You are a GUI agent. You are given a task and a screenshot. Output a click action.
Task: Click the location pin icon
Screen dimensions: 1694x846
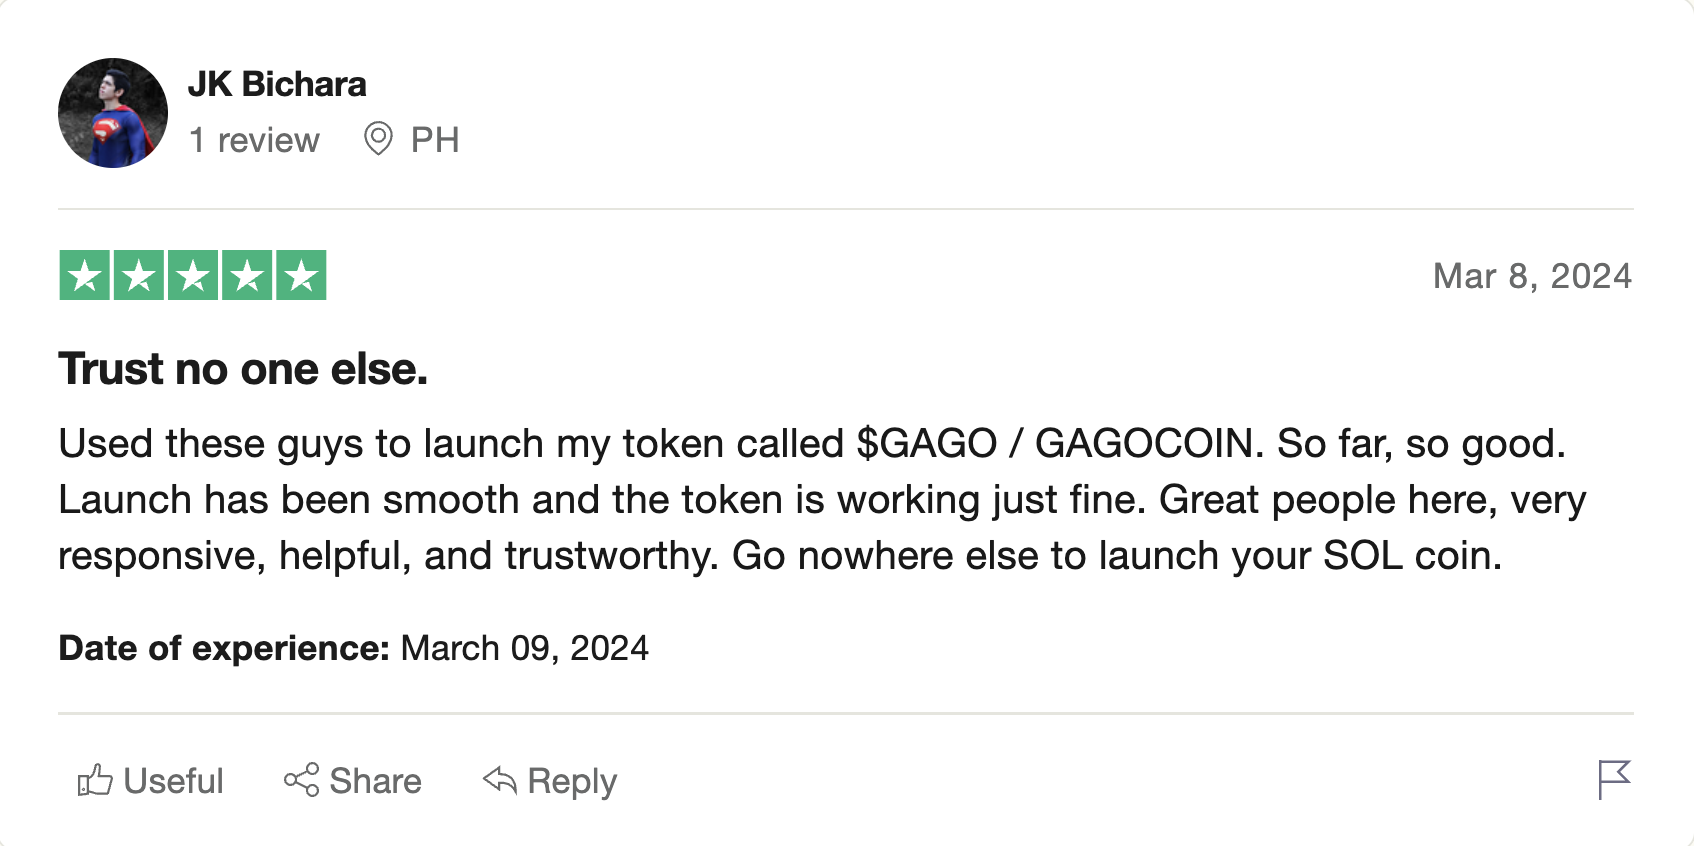[378, 139]
